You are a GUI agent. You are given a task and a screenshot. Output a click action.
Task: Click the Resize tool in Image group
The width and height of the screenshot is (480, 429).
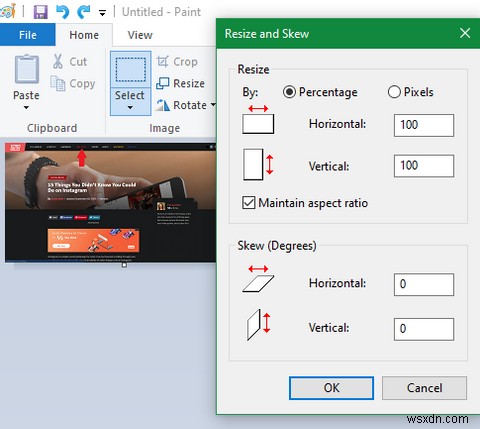point(180,83)
